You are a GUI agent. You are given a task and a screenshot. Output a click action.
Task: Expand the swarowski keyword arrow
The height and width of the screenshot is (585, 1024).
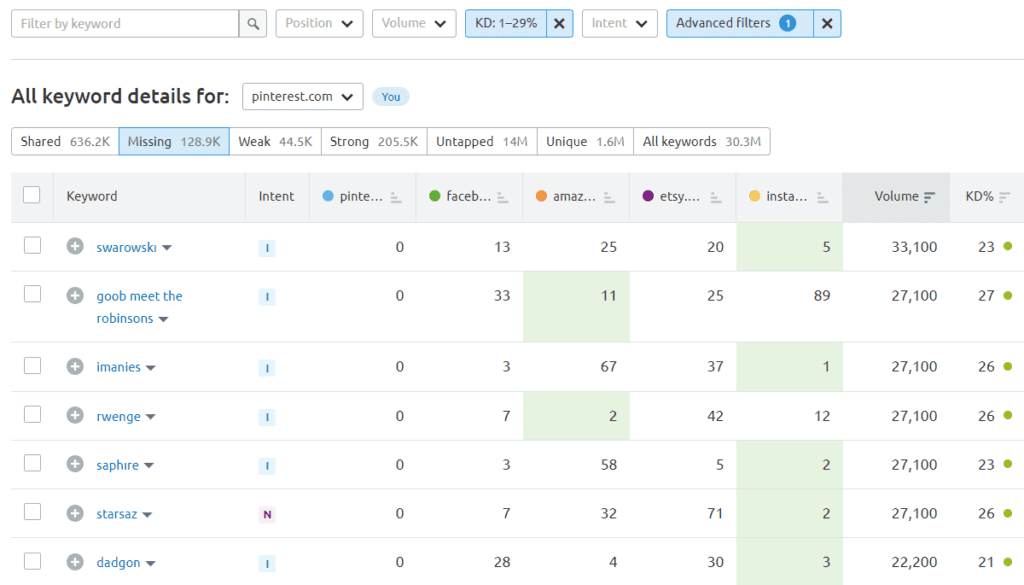[167, 248]
